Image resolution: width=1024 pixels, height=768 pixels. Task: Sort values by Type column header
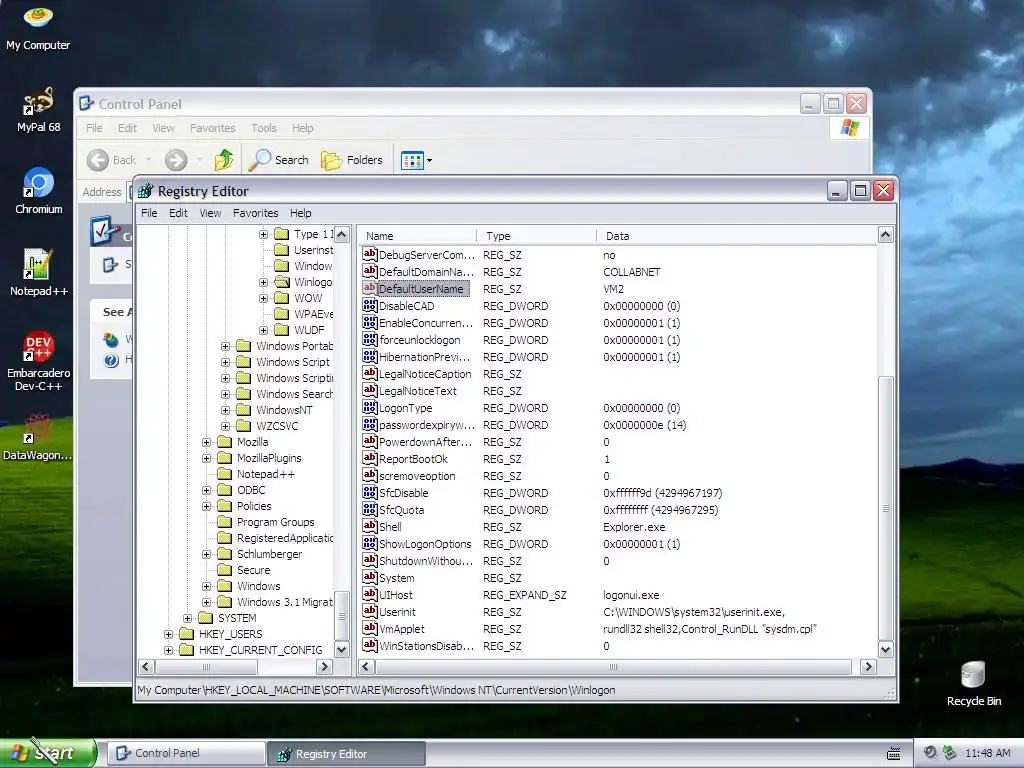click(537, 236)
